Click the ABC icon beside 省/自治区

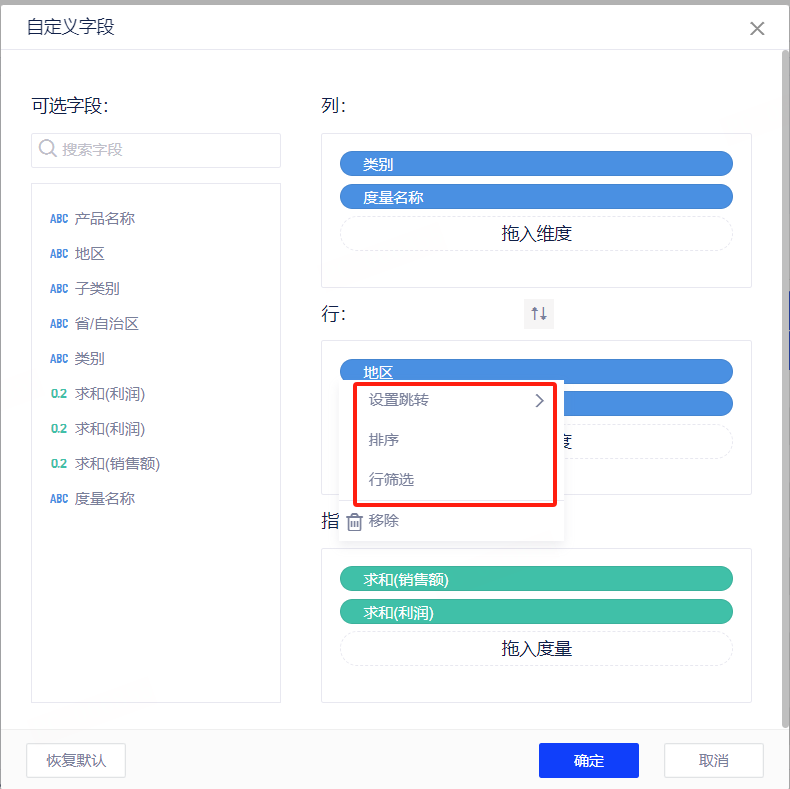click(x=59, y=324)
